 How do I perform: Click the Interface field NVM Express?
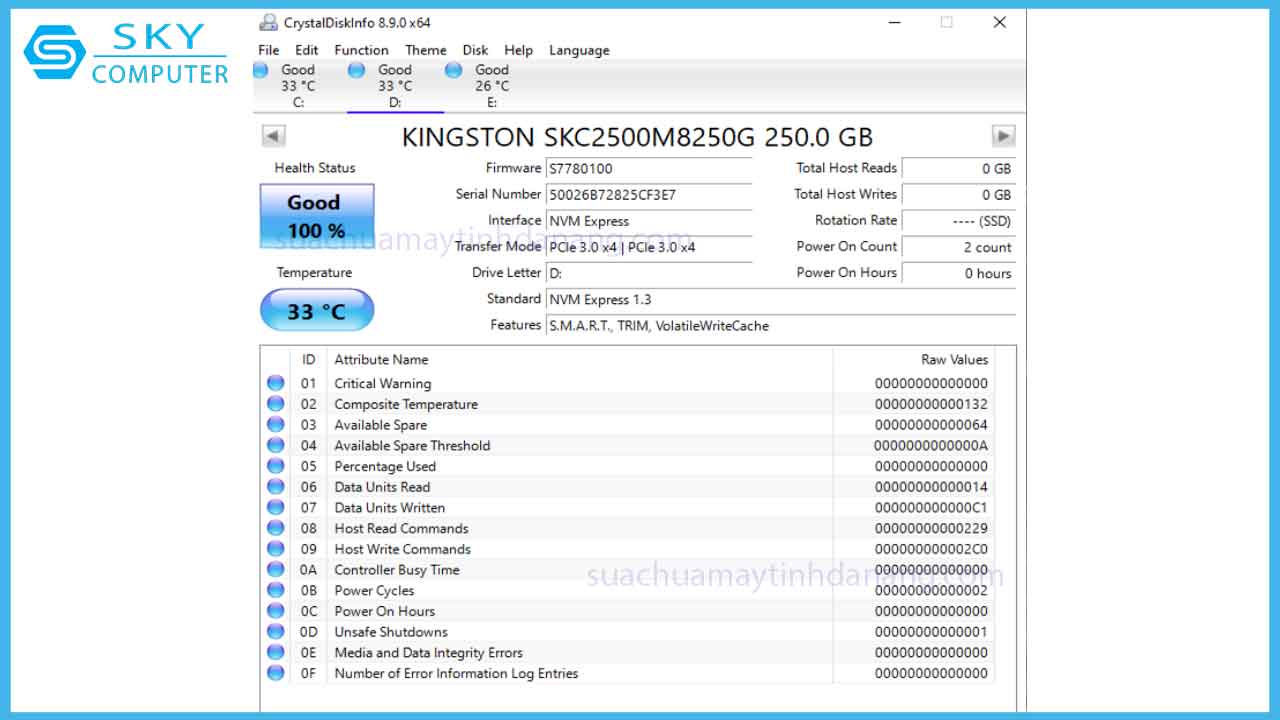(x=649, y=221)
